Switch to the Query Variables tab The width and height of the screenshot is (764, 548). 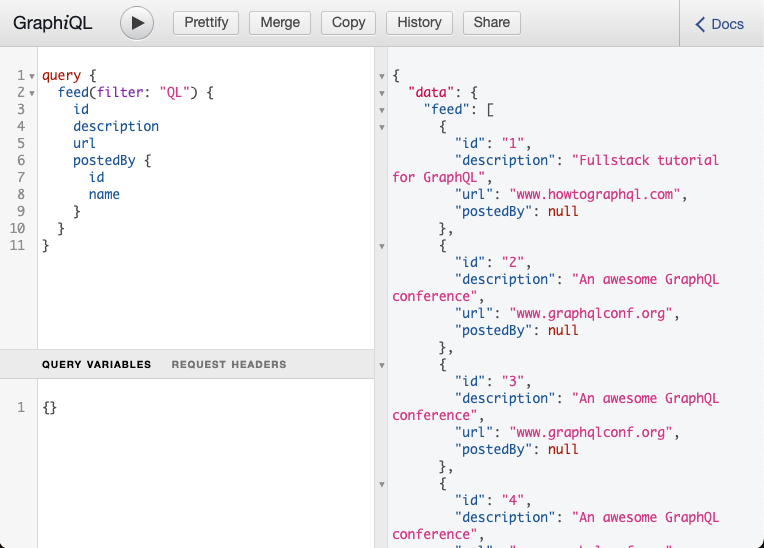(96, 364)
